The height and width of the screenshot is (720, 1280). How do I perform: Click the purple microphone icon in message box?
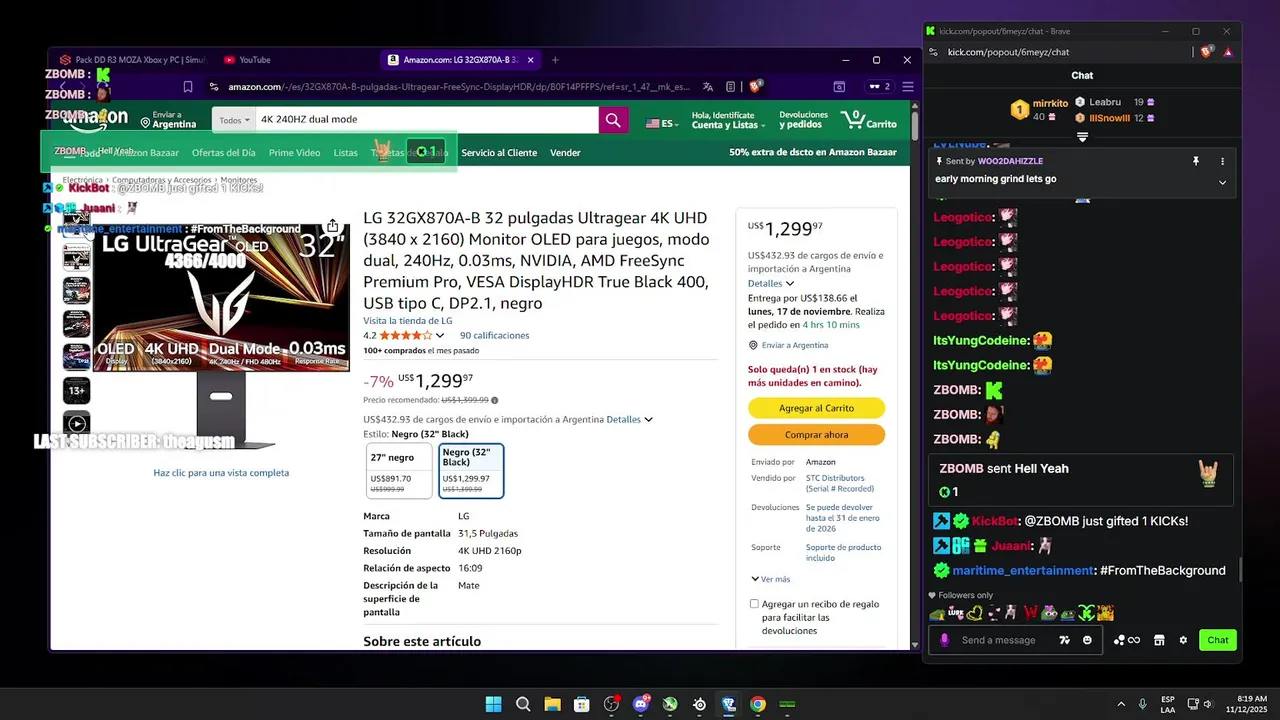945,640
